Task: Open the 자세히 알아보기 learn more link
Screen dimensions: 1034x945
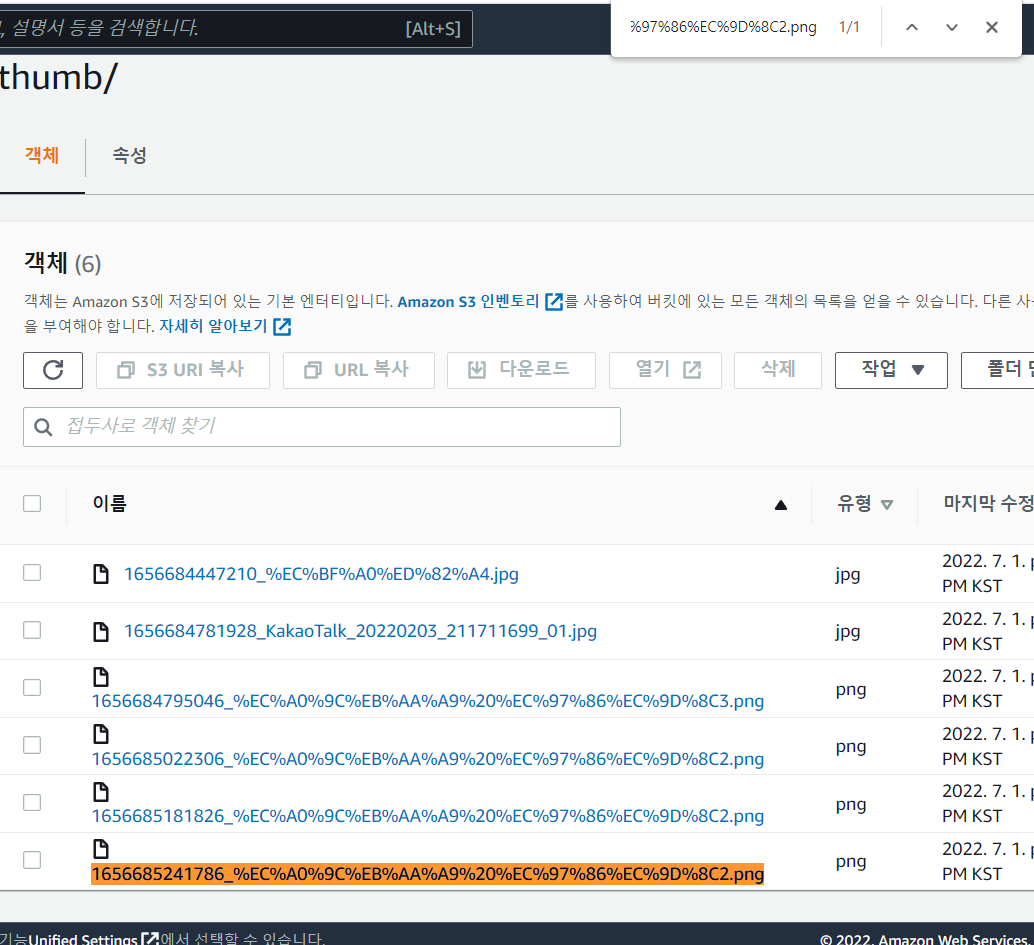Action: pyautogui.click(x=213, y=326)
